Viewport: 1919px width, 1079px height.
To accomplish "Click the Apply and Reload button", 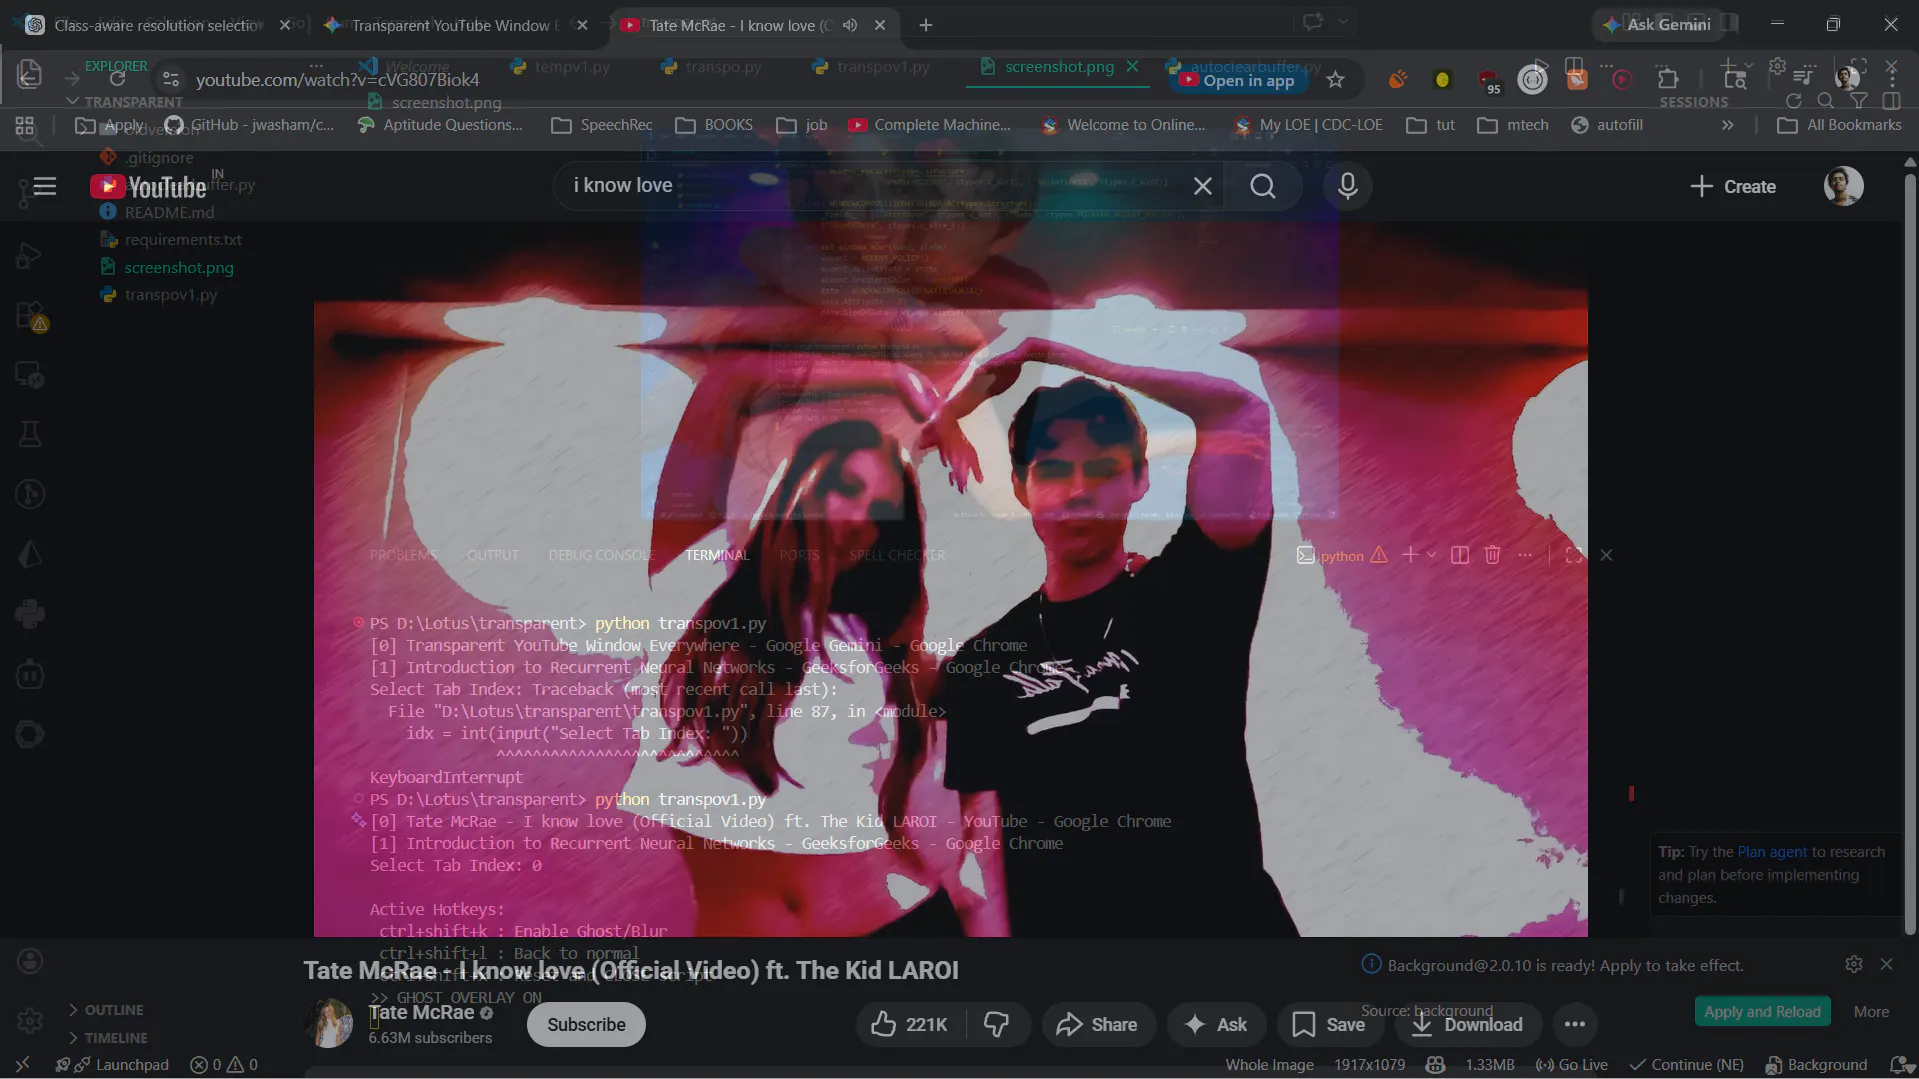I will click(x=1762, y=1011).
